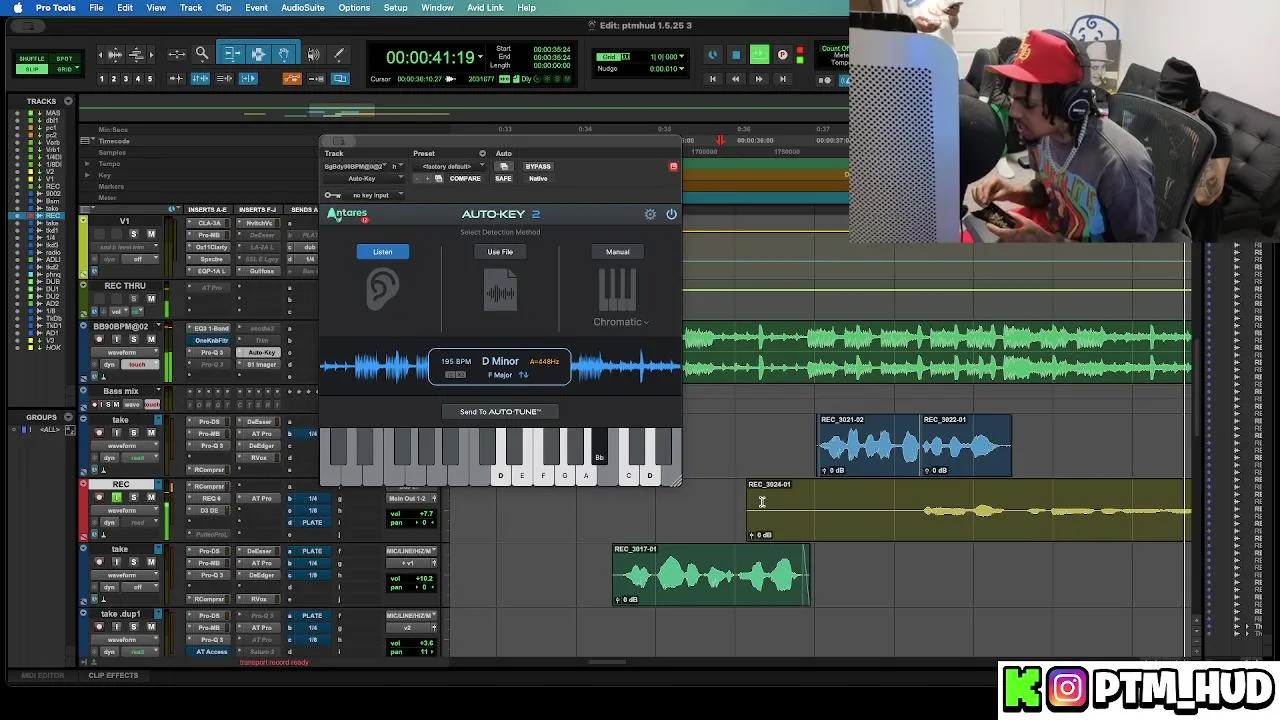The image size is (1280, 720).
Task: Click the transport Record button
Action: pos(782,55)
